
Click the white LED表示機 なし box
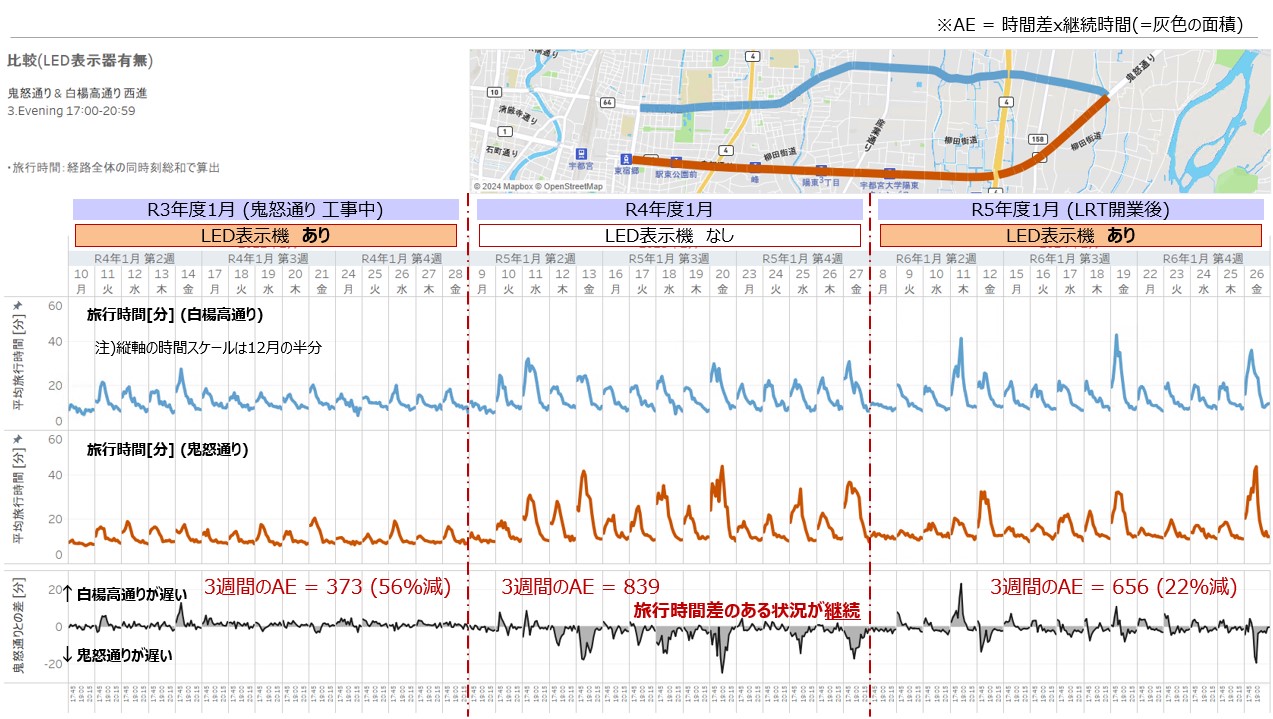pos(669,235)
